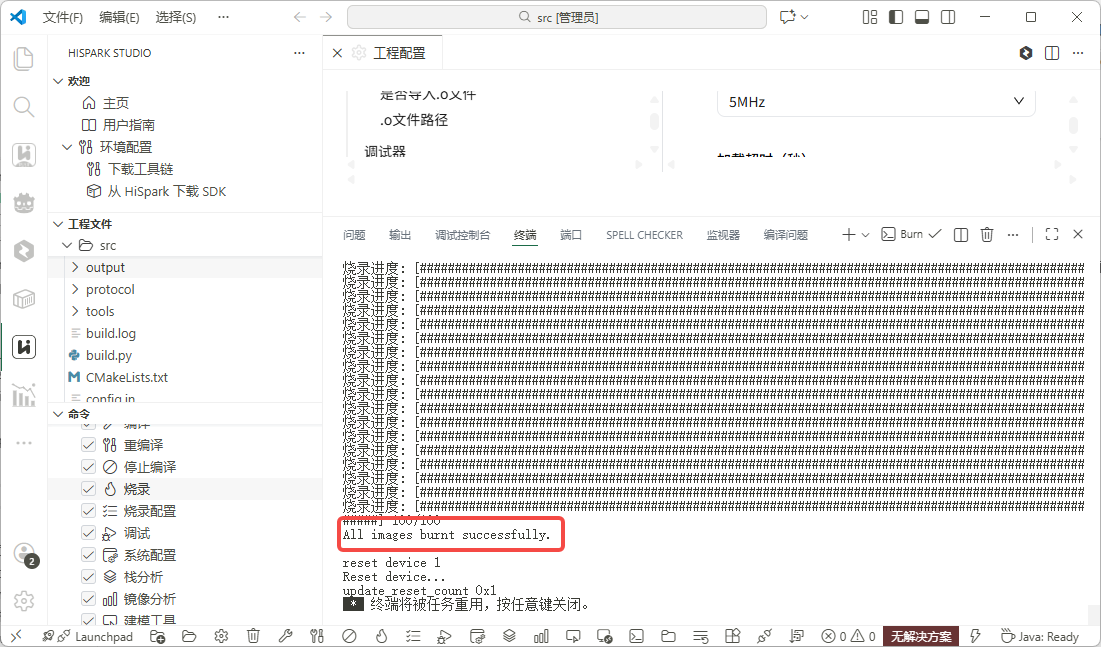The image size is (1101, 647).
Task: Open the build.py file
Action: [x=108, y=355]
